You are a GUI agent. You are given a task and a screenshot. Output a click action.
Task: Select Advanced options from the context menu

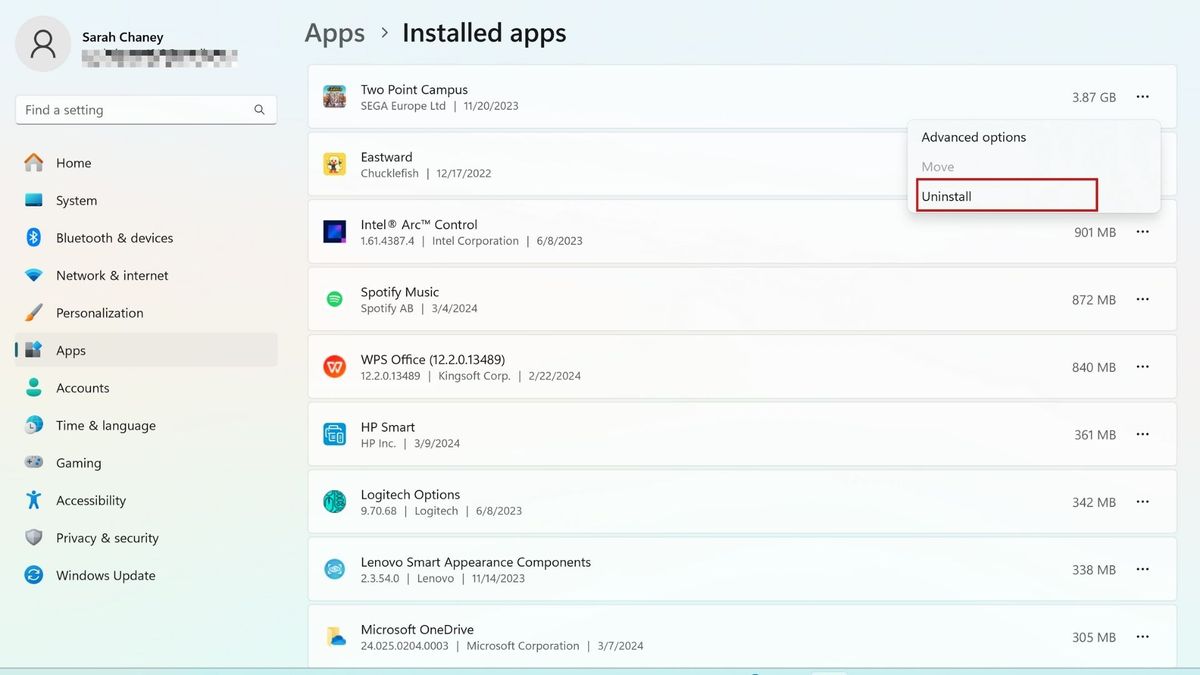973,137
